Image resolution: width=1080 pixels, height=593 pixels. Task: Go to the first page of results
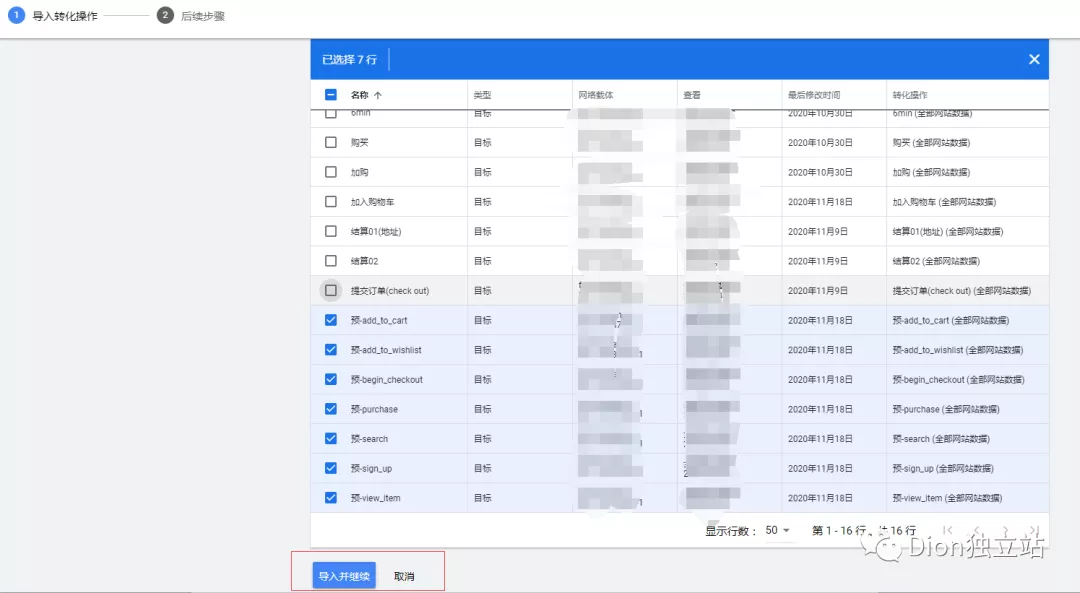click(947, 531)
